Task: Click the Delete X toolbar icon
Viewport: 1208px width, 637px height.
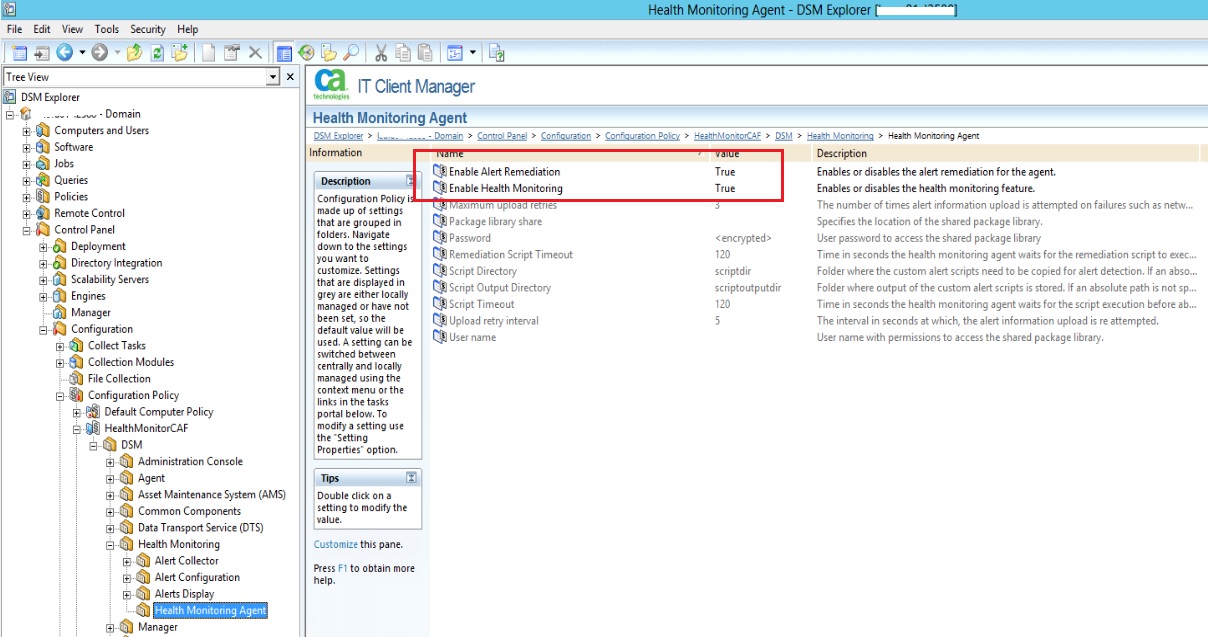Action: click(255, 52)
